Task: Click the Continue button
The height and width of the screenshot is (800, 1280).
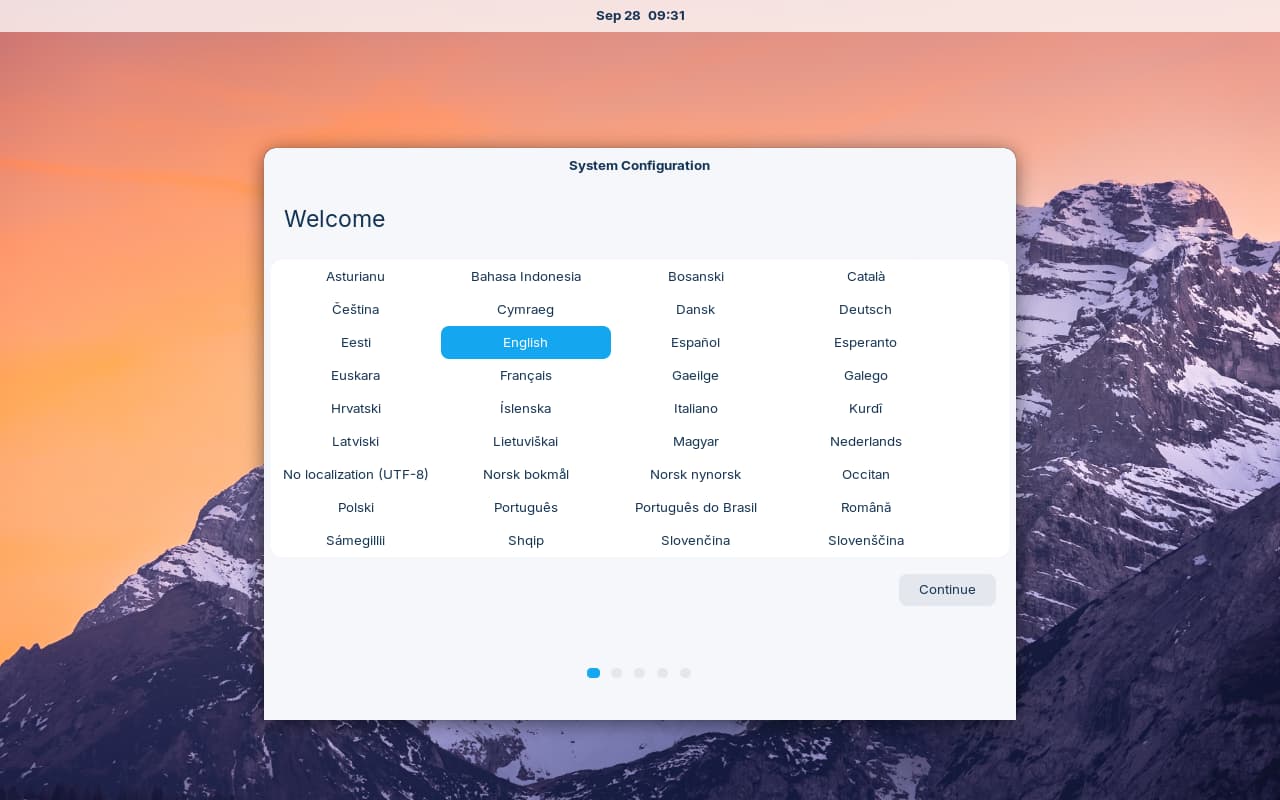Action: click(946, 589)
